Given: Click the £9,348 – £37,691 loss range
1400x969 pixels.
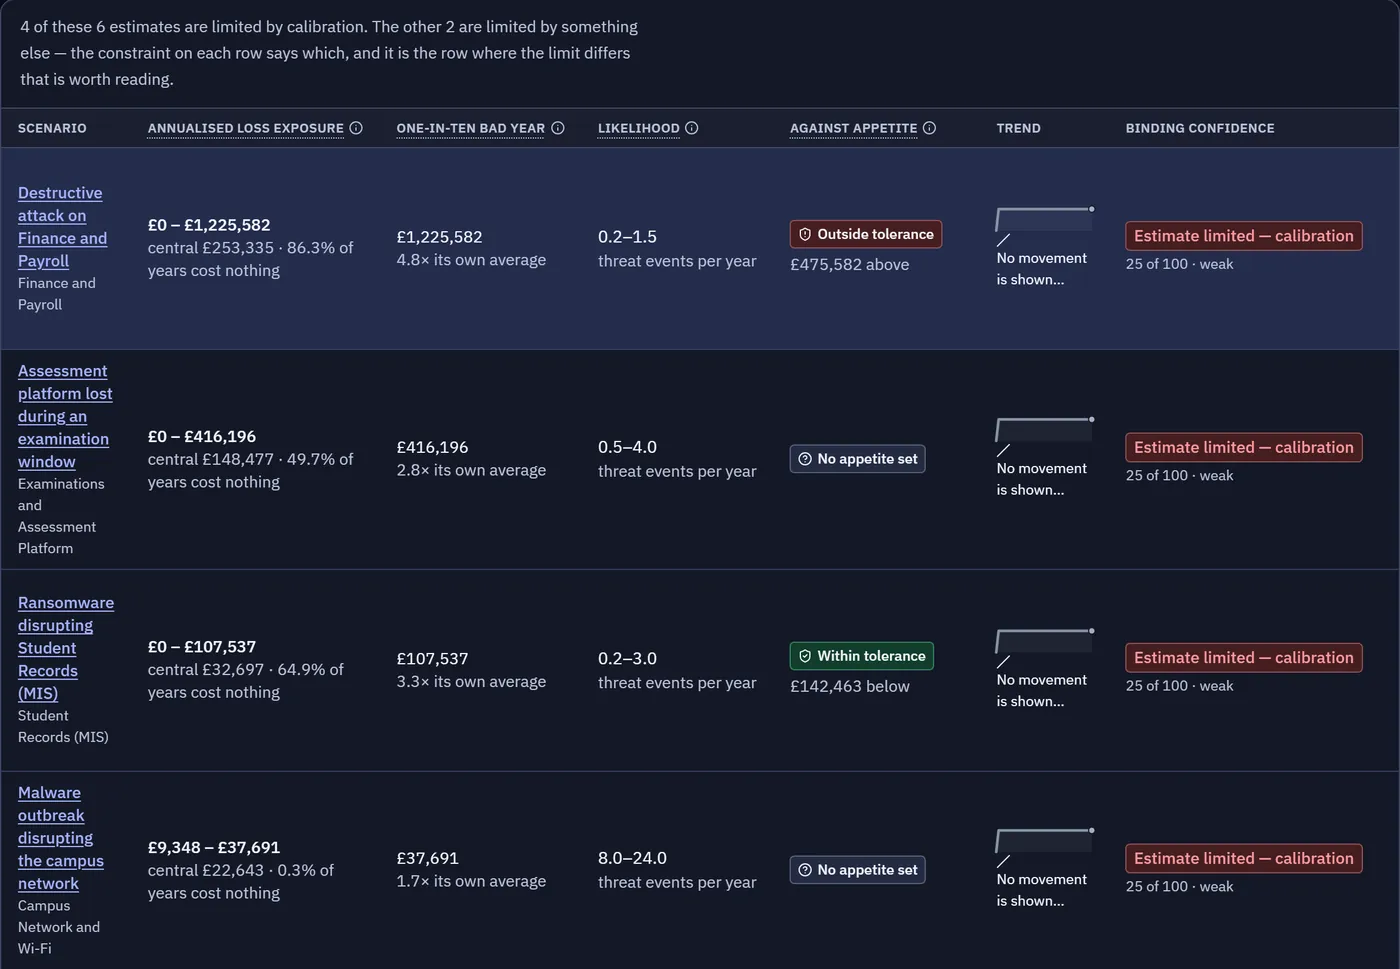Looking at the screenshot, I should pos(214,847).
